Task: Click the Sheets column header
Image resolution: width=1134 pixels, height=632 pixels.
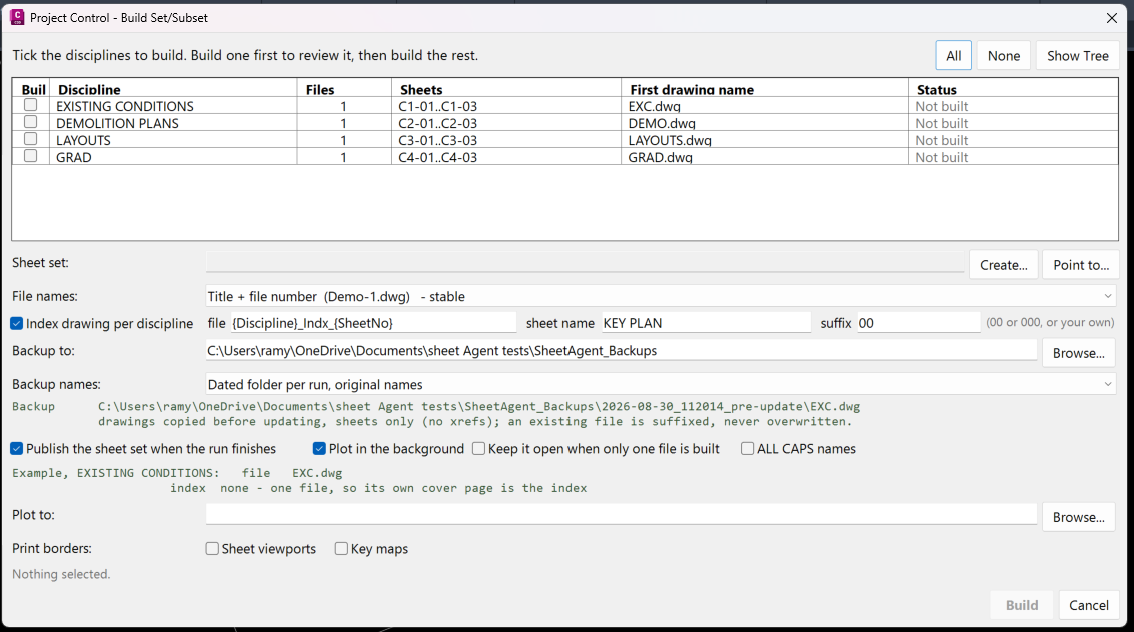Action: pyautogui.click(x=506, y=89)
